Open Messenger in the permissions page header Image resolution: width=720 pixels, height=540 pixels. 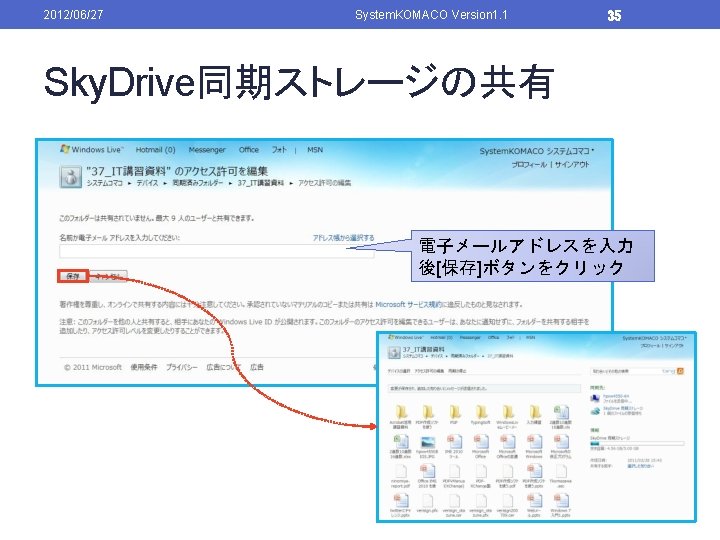pyautogui.click(x=207, y=150)
